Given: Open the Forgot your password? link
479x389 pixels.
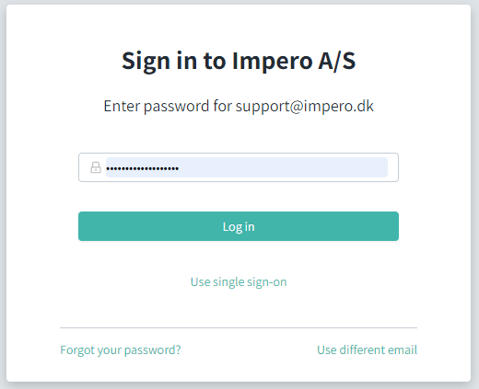Looking at the screenshot, I should pyautogui.click(x=121, y=350).
